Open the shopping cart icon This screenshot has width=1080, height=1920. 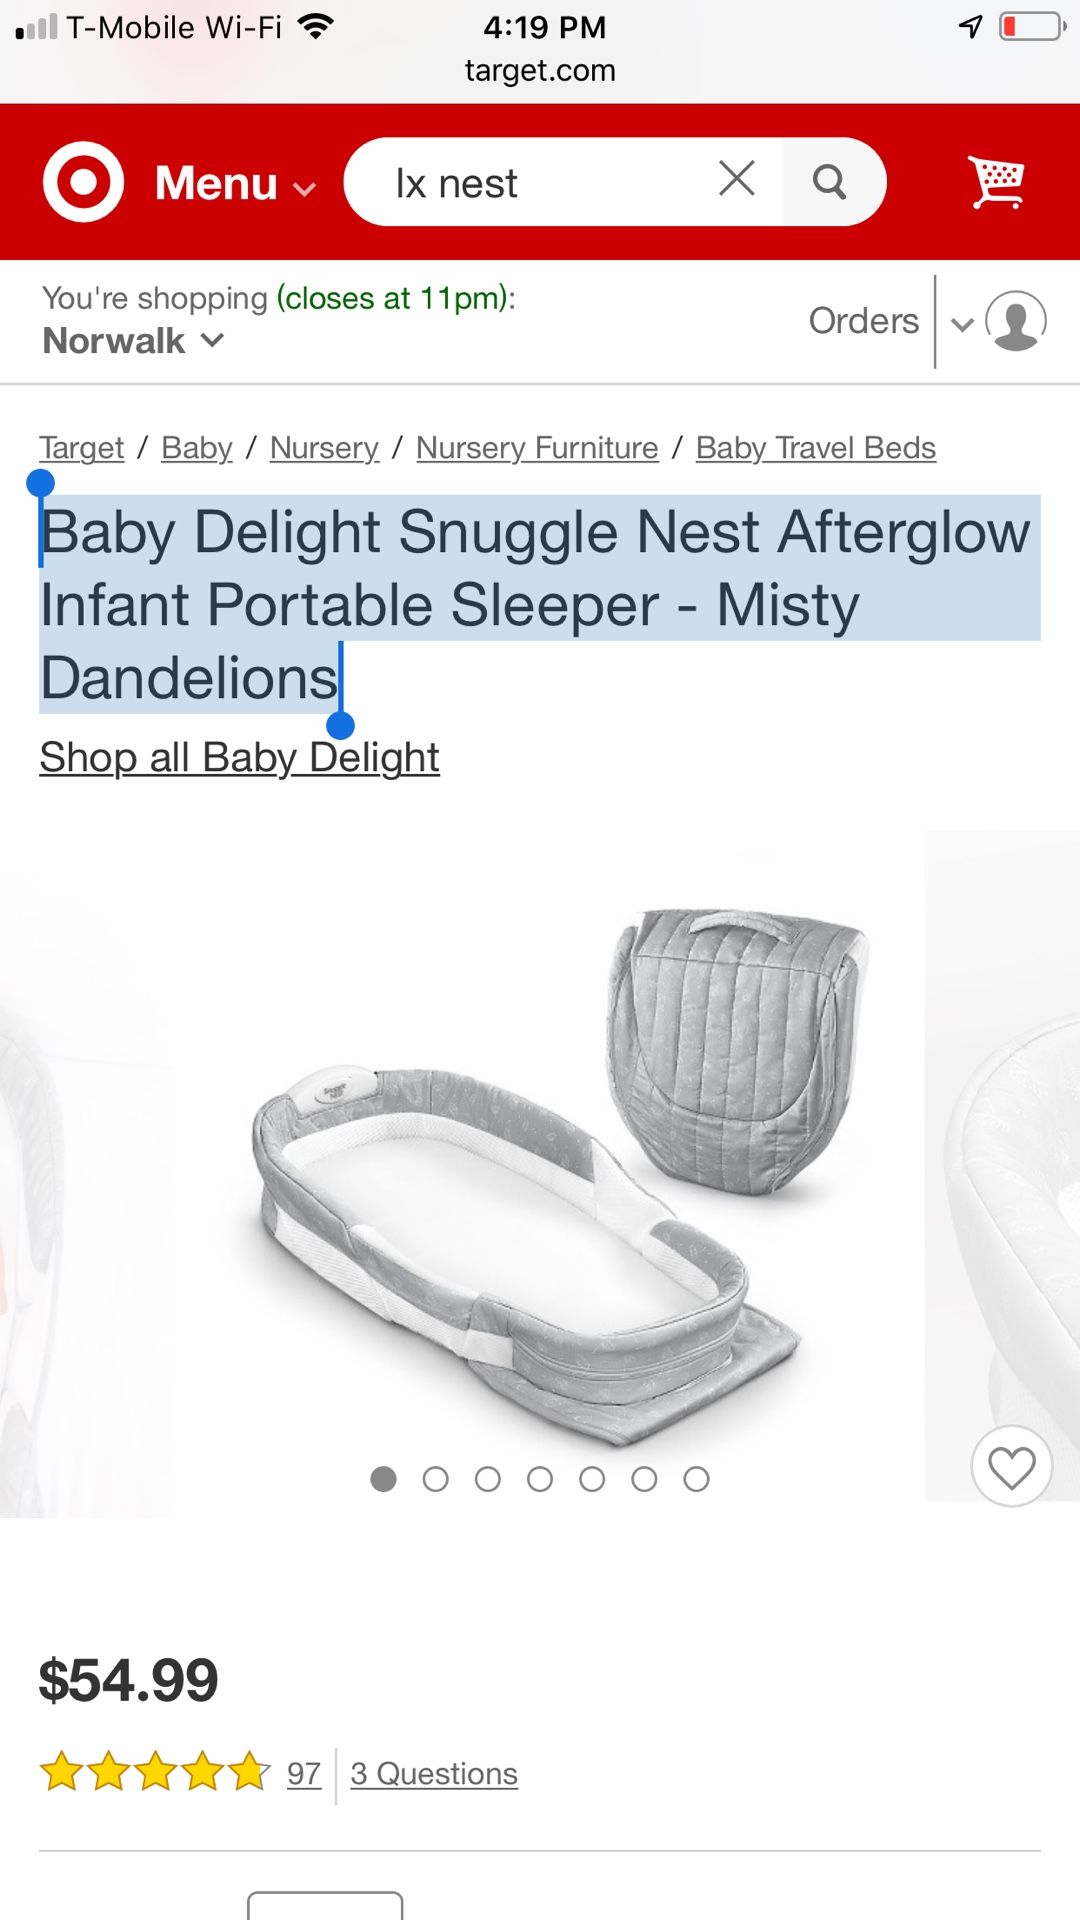coord(996,182)
